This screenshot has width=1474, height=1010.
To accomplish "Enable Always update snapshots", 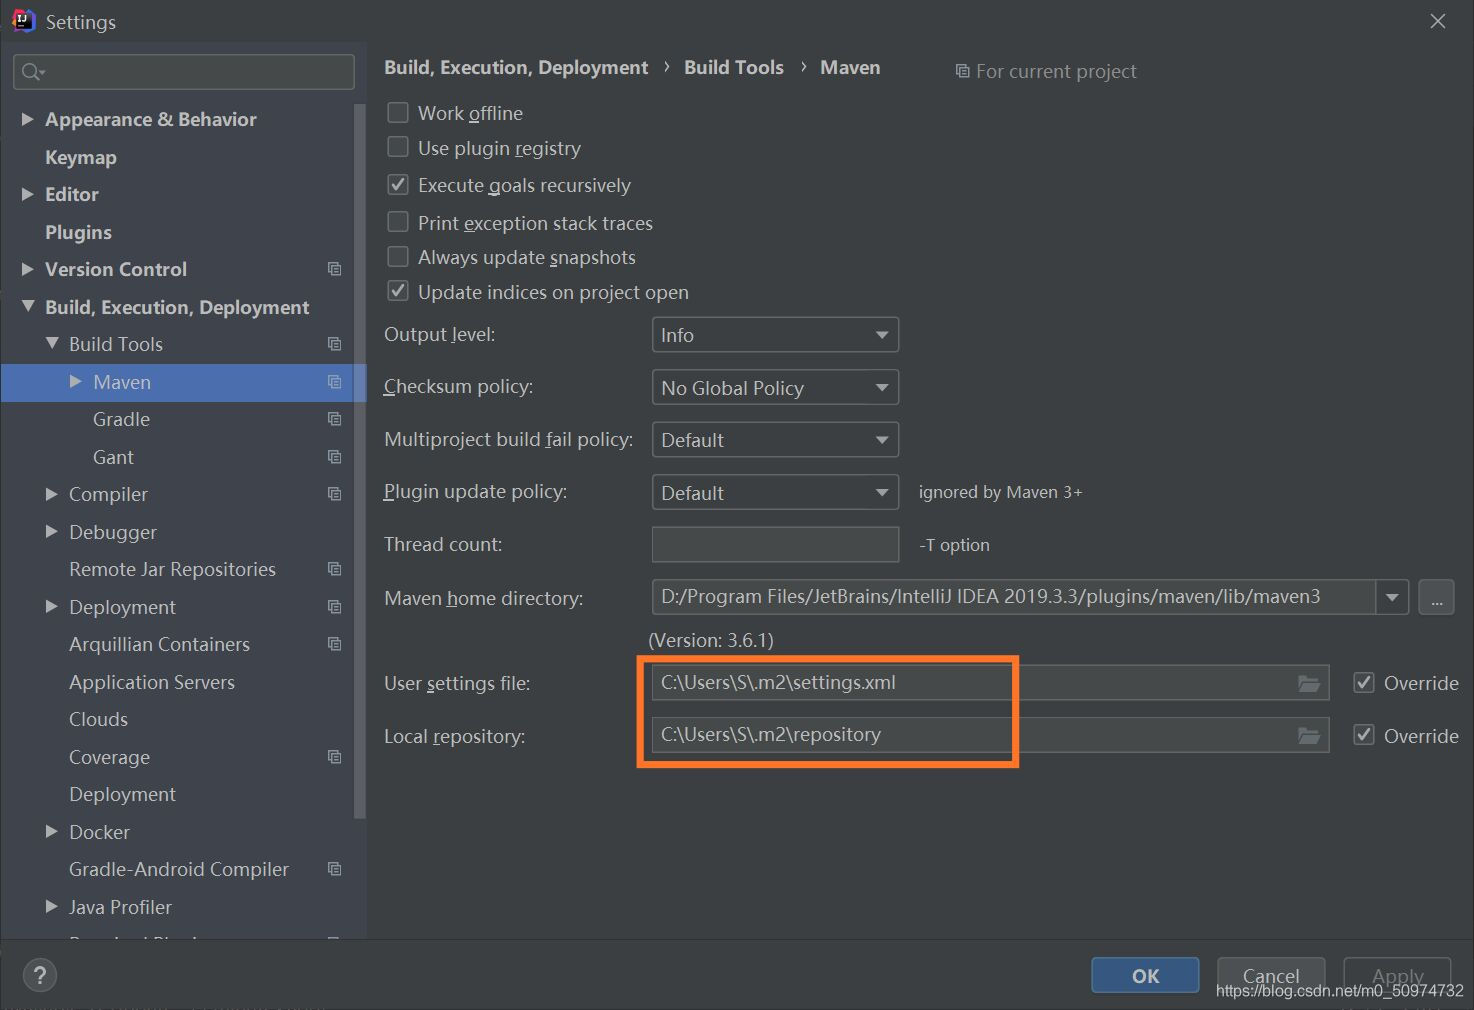I will click(398, 257).
